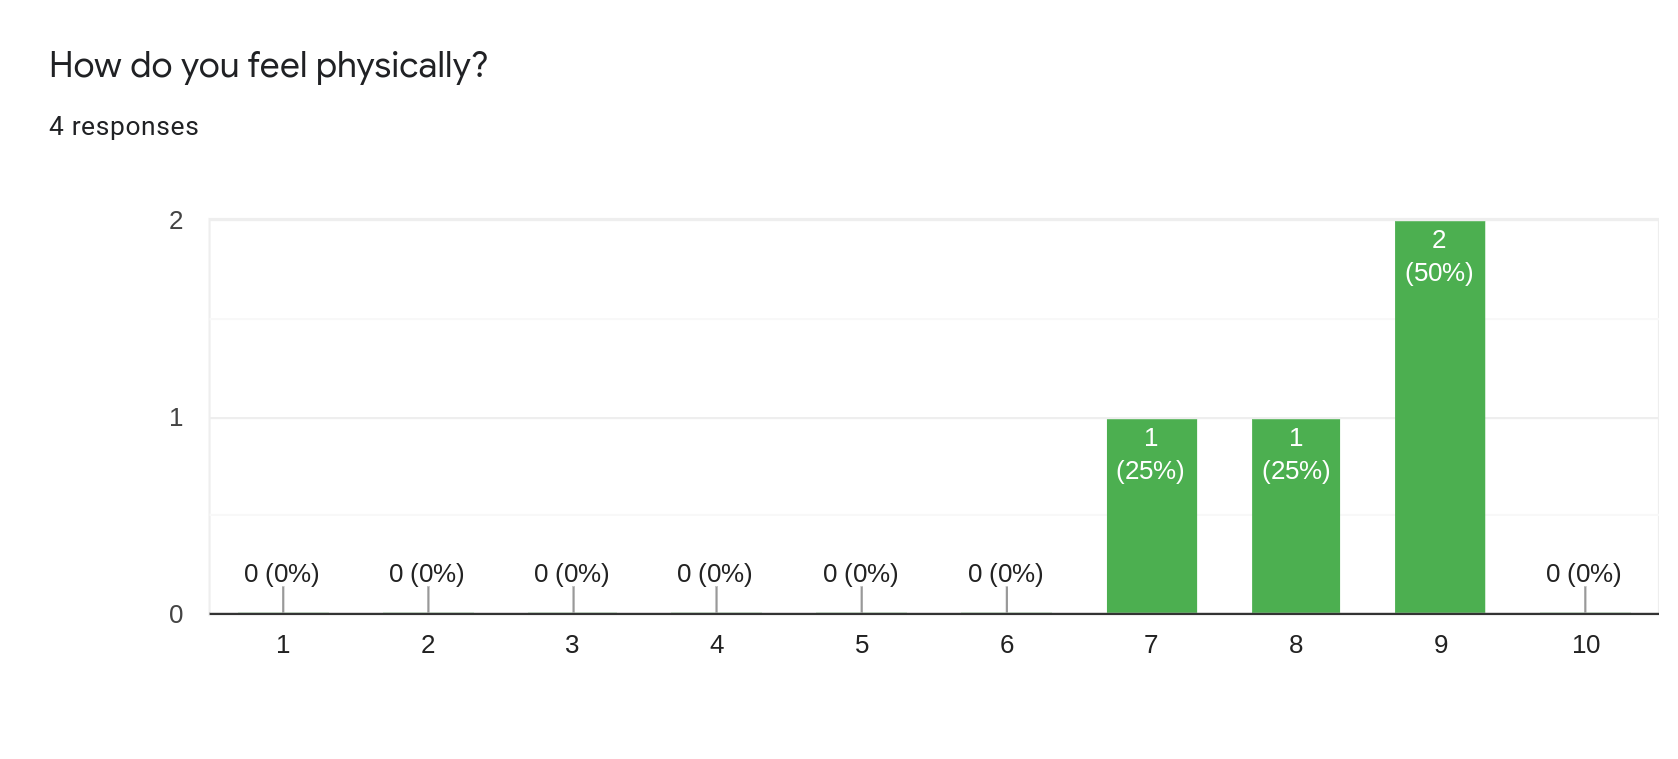Click y-axis value 2 at the top
Image resolution: width=1678 pixels, height=759 pixels.
tap(176, 220)
